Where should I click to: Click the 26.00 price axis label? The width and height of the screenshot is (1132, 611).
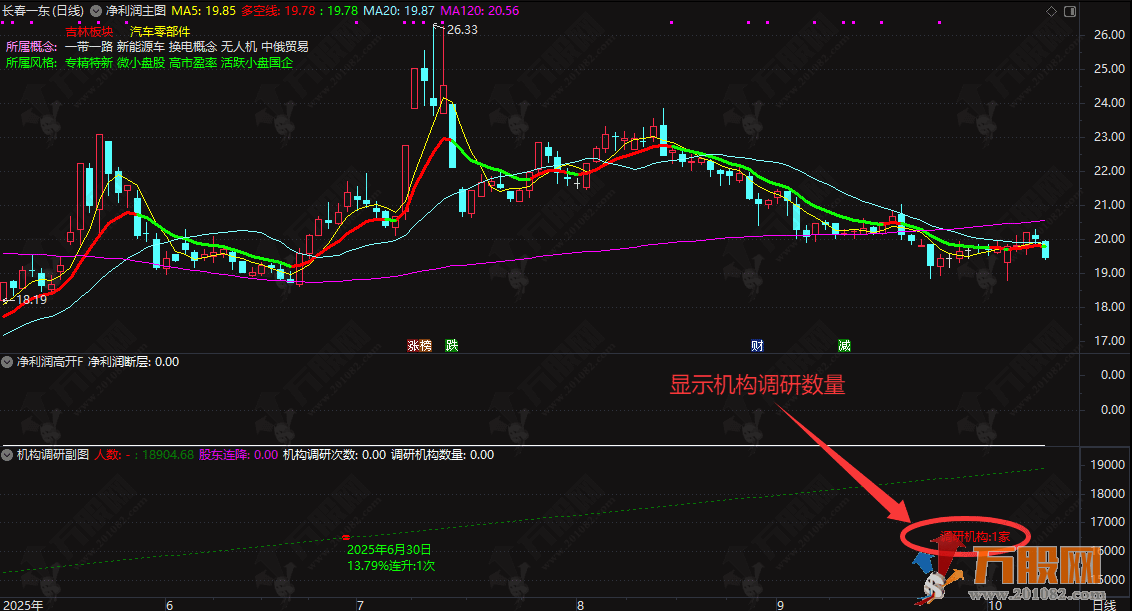(1110, 34)
